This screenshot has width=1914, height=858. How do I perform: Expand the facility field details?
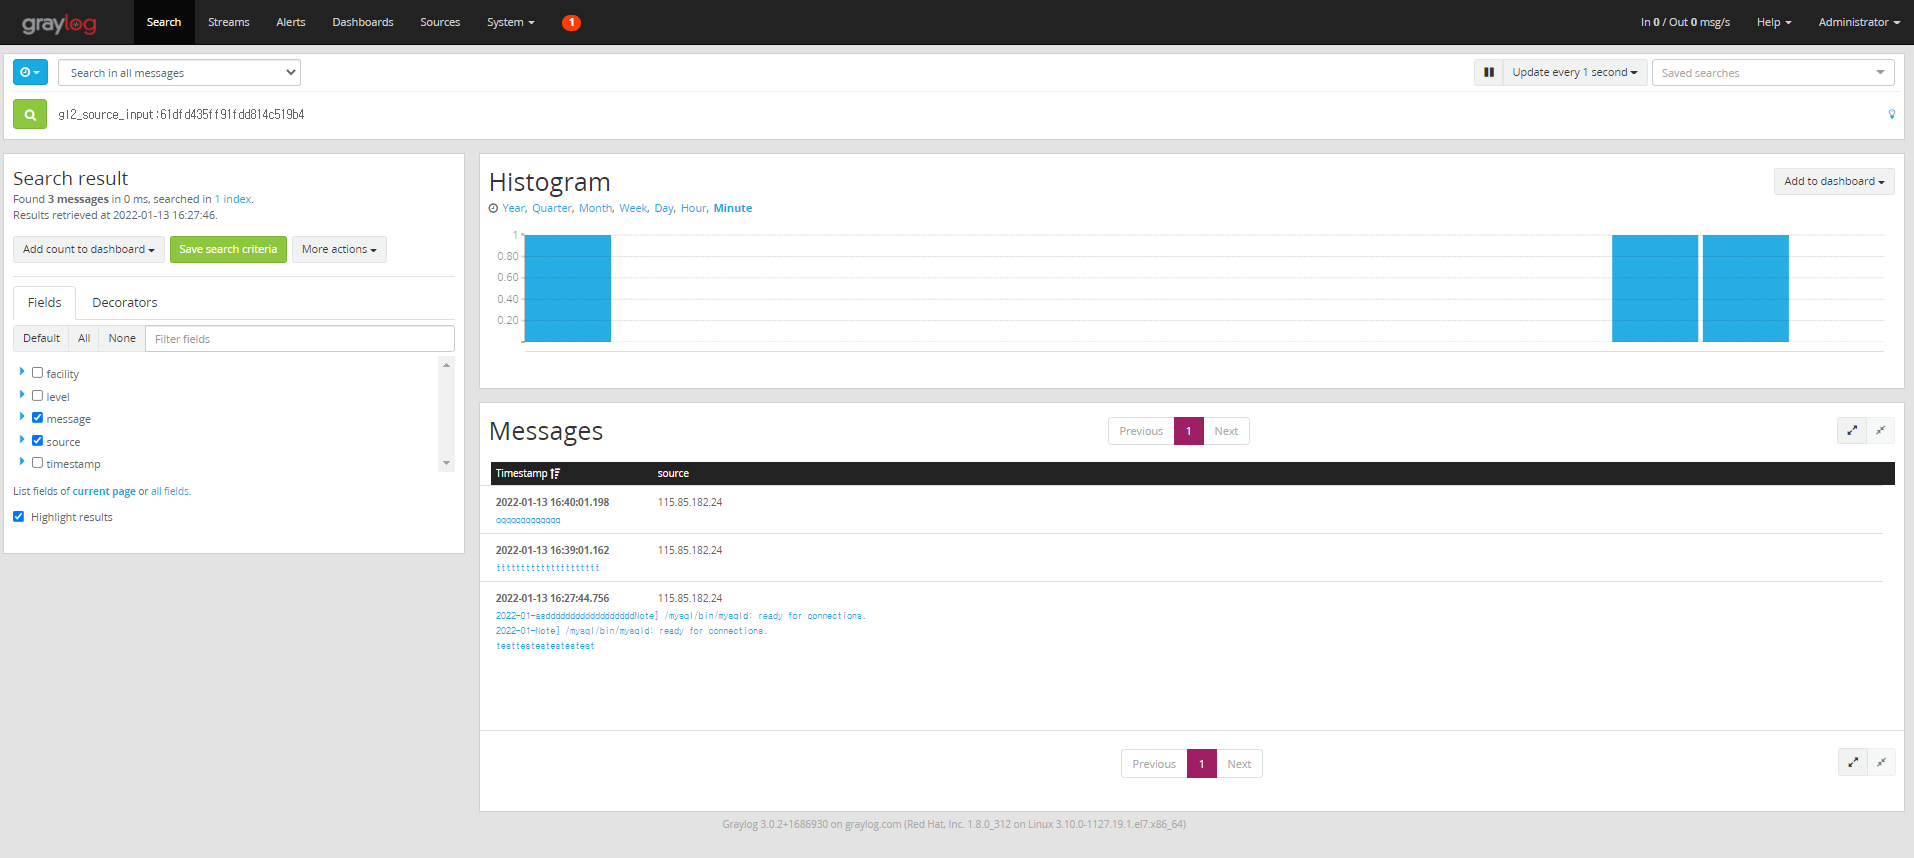coord(22,371)
